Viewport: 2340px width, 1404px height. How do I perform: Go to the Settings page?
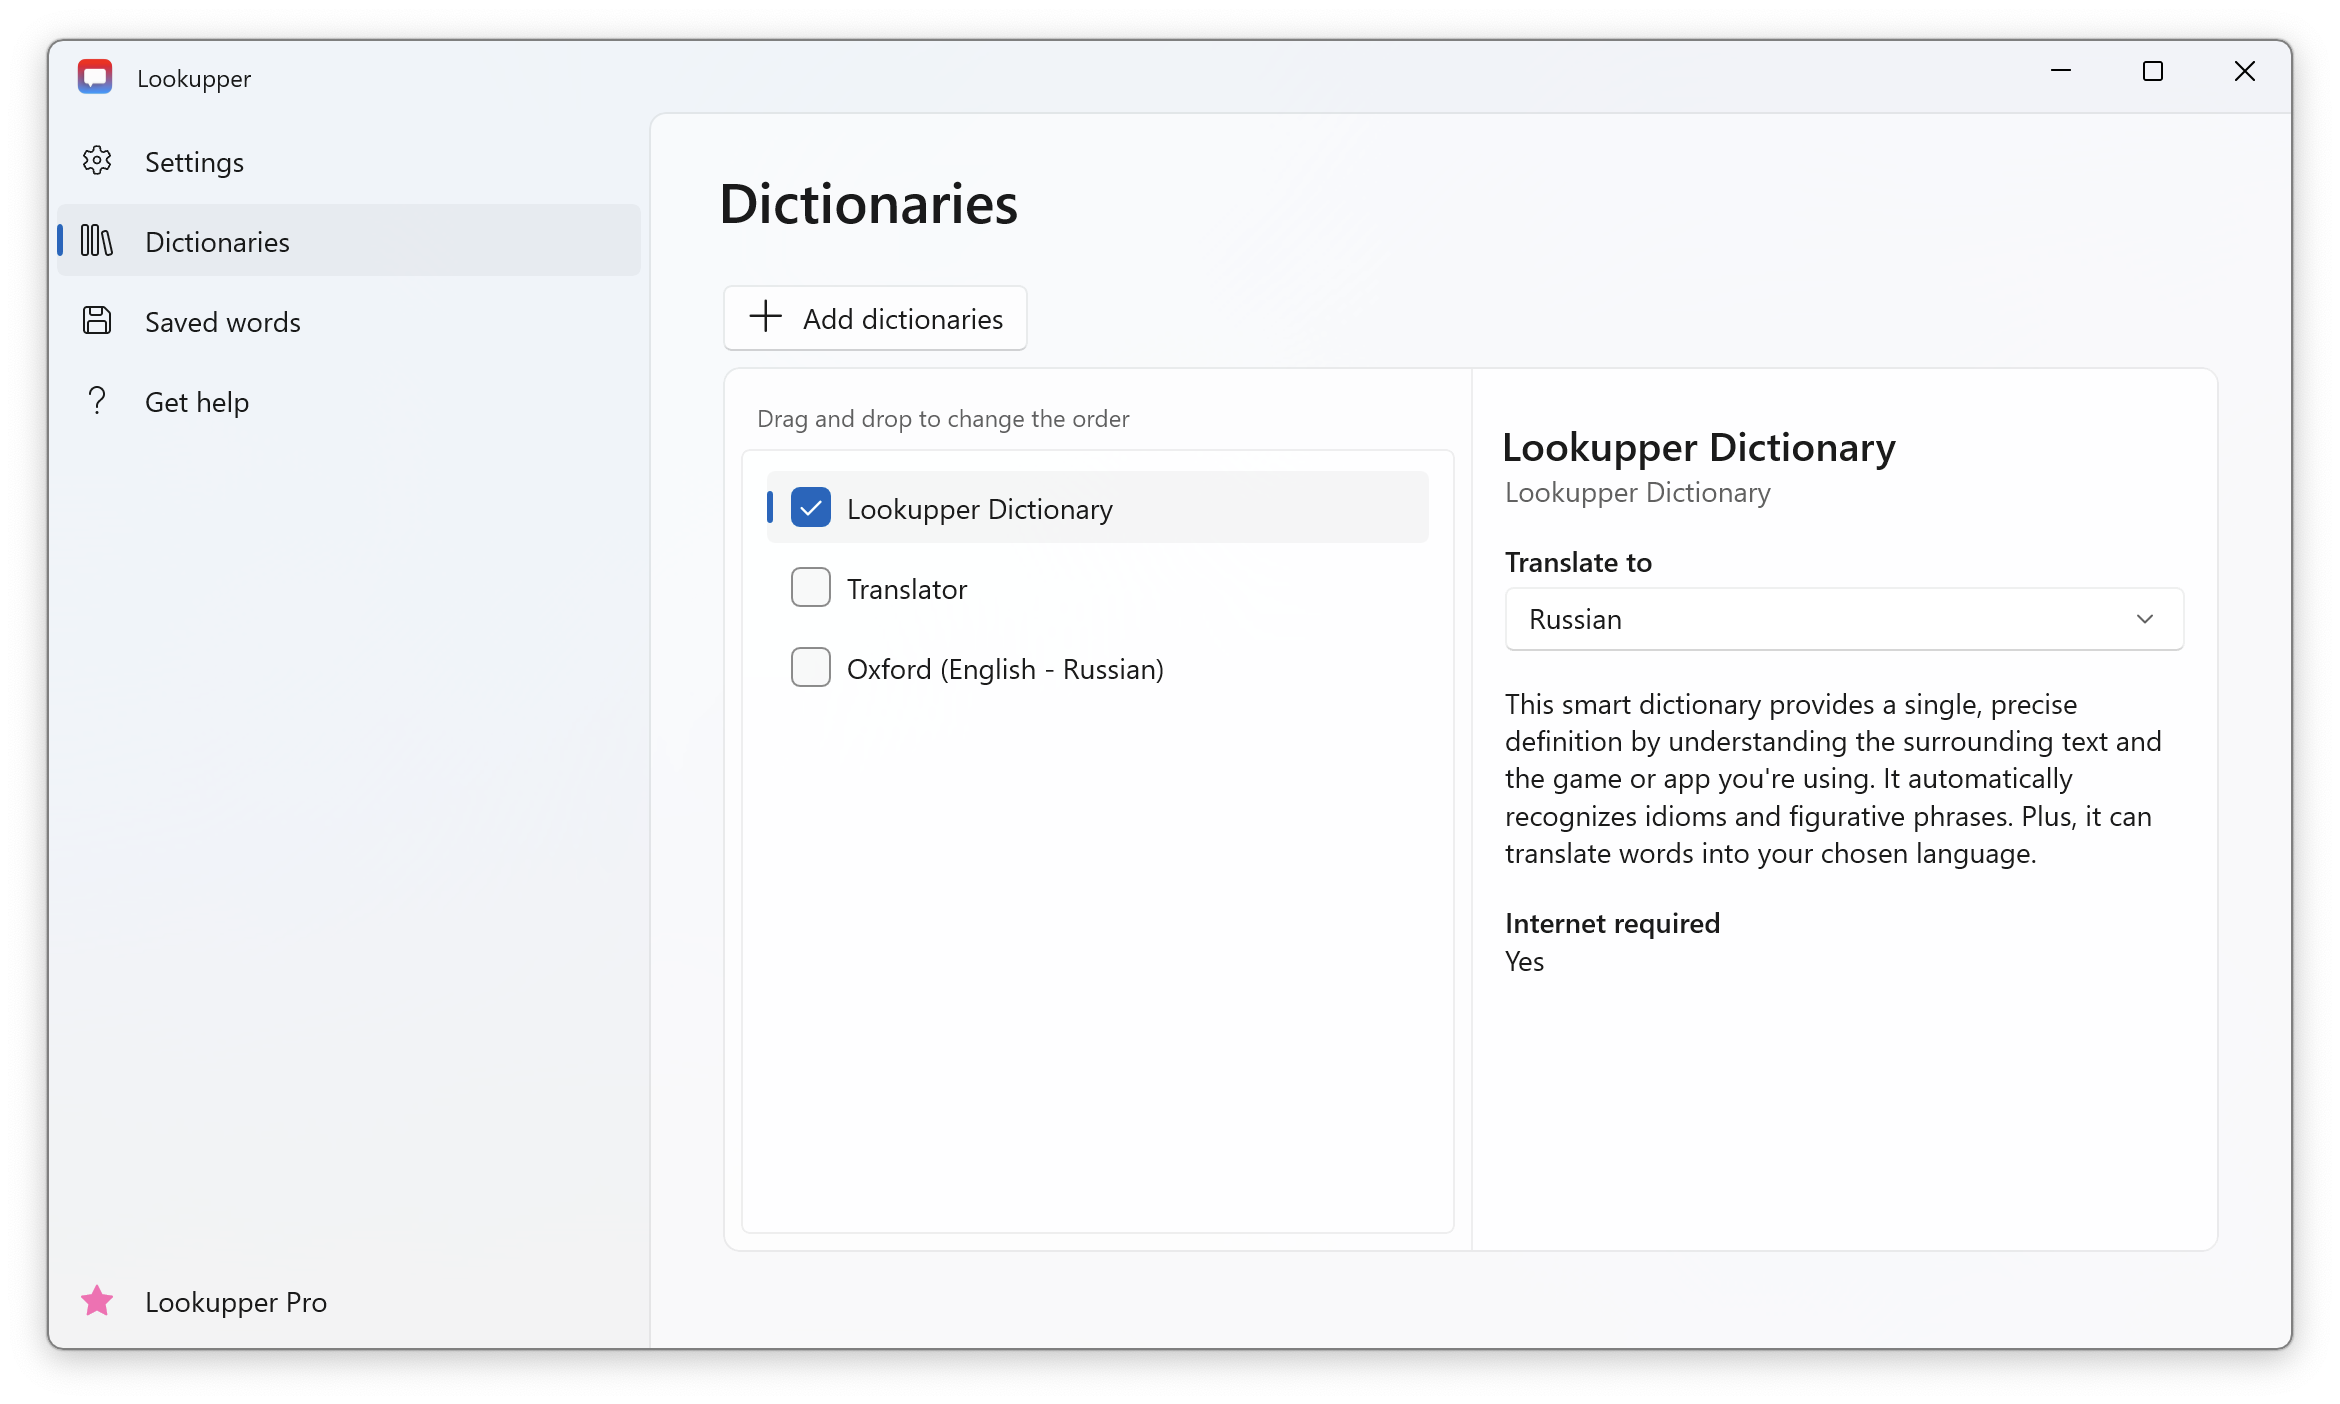[194, 162]
